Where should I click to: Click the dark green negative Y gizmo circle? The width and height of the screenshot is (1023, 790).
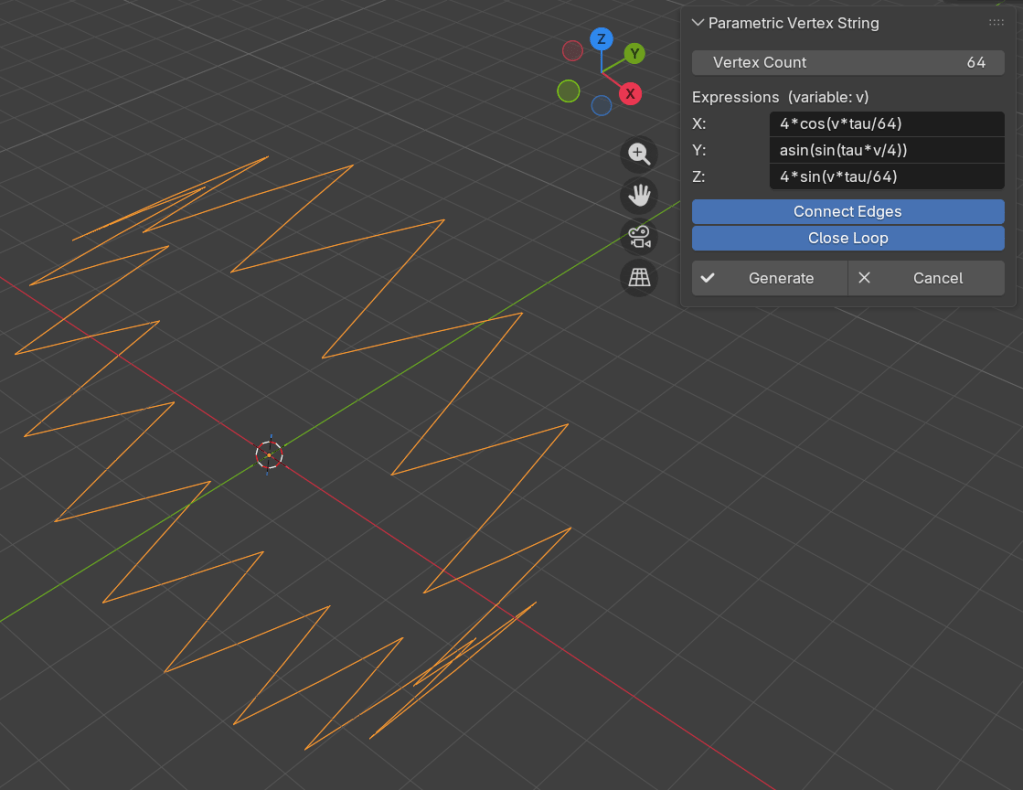pos(568,92)
